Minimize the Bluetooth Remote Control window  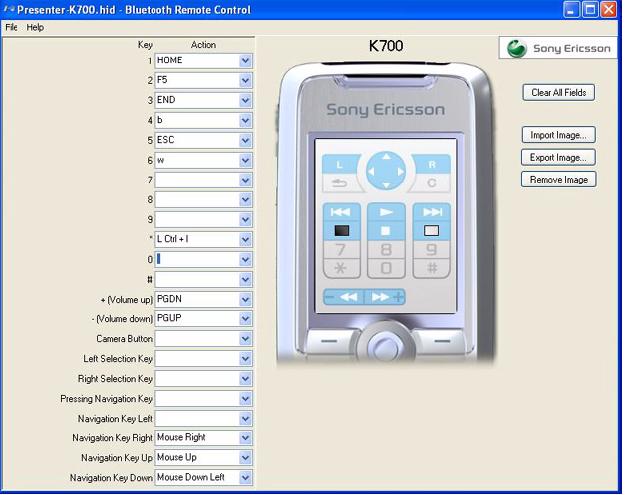pyautogui.click(x=571, y=9)
